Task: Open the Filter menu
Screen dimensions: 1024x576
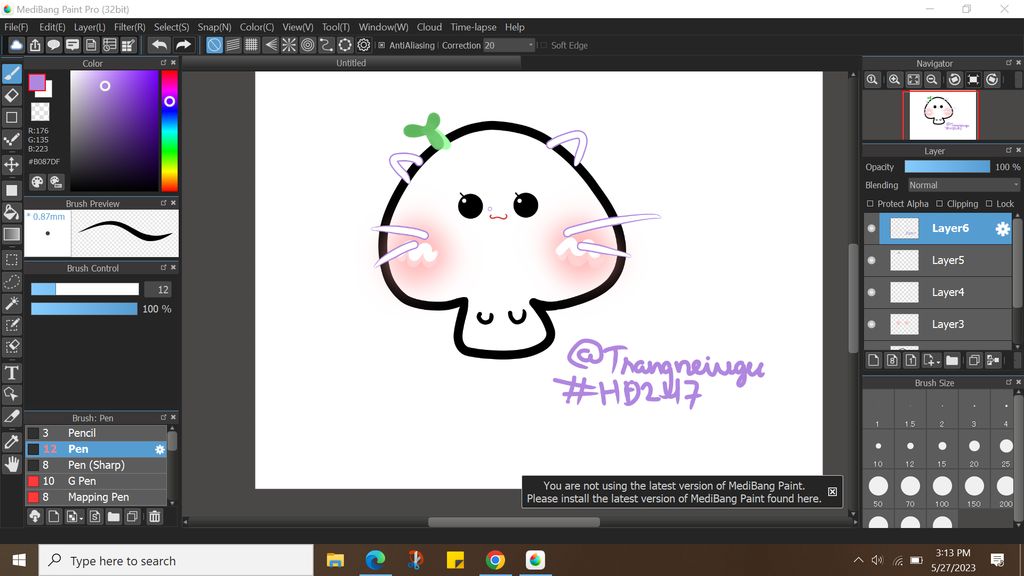Action: (x=129, y=27)
